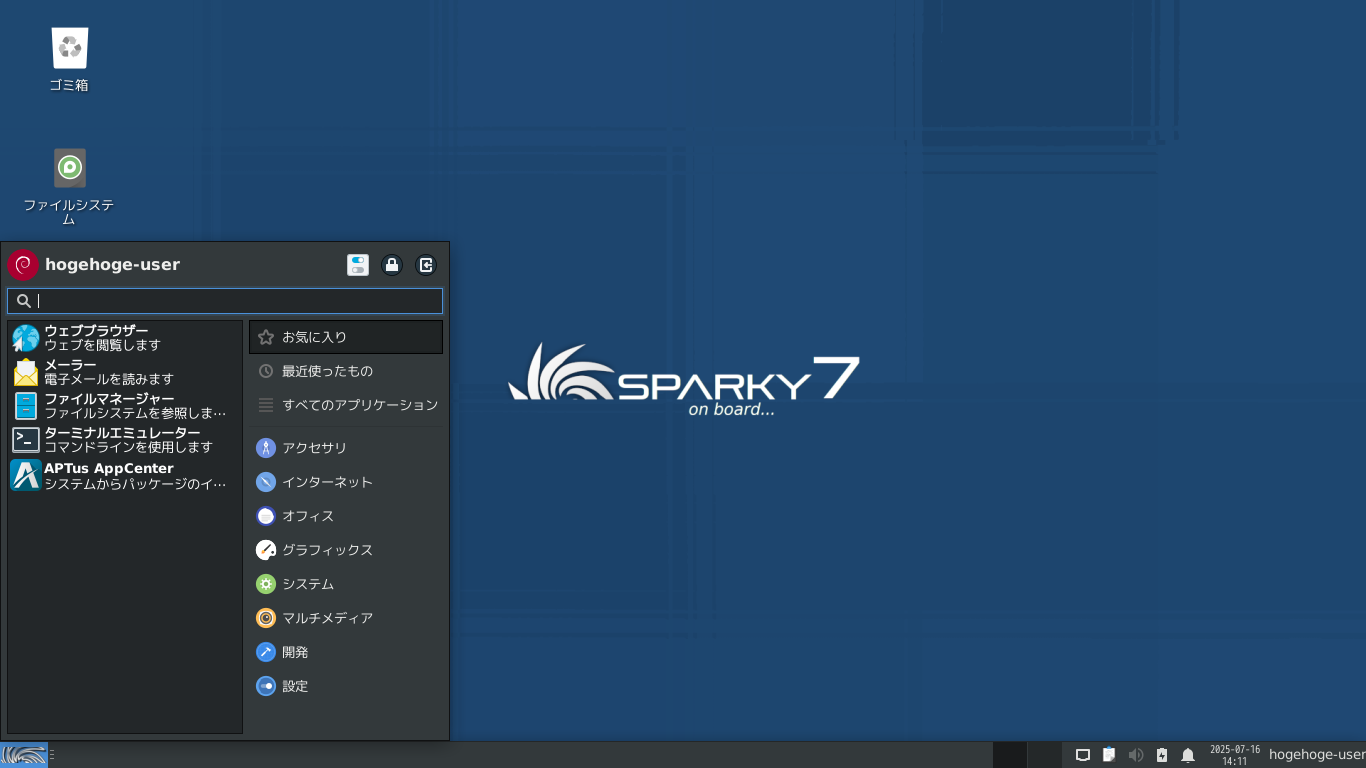
Task: Open the settings manager icon in menu header
Action: coord(357,265)
